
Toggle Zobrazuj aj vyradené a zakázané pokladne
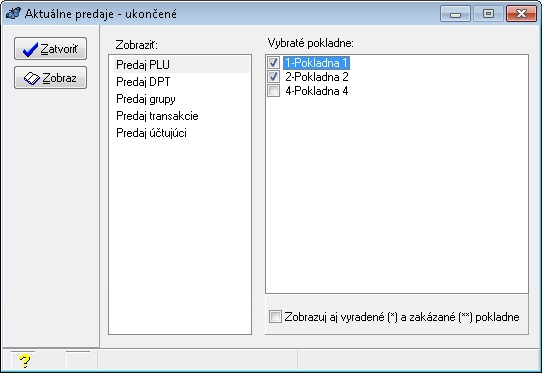(275, 317)
